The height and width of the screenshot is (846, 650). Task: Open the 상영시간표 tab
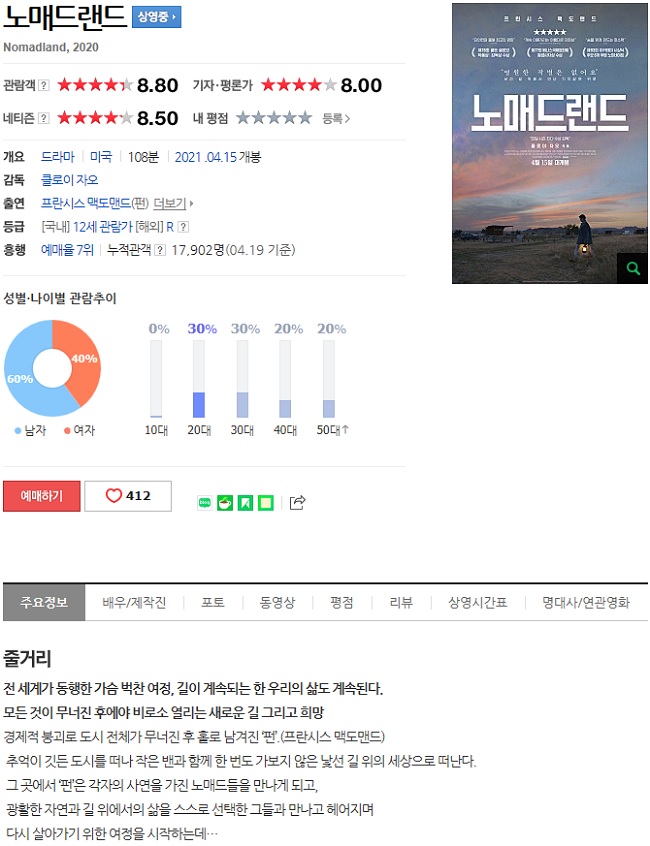(478, 602)
